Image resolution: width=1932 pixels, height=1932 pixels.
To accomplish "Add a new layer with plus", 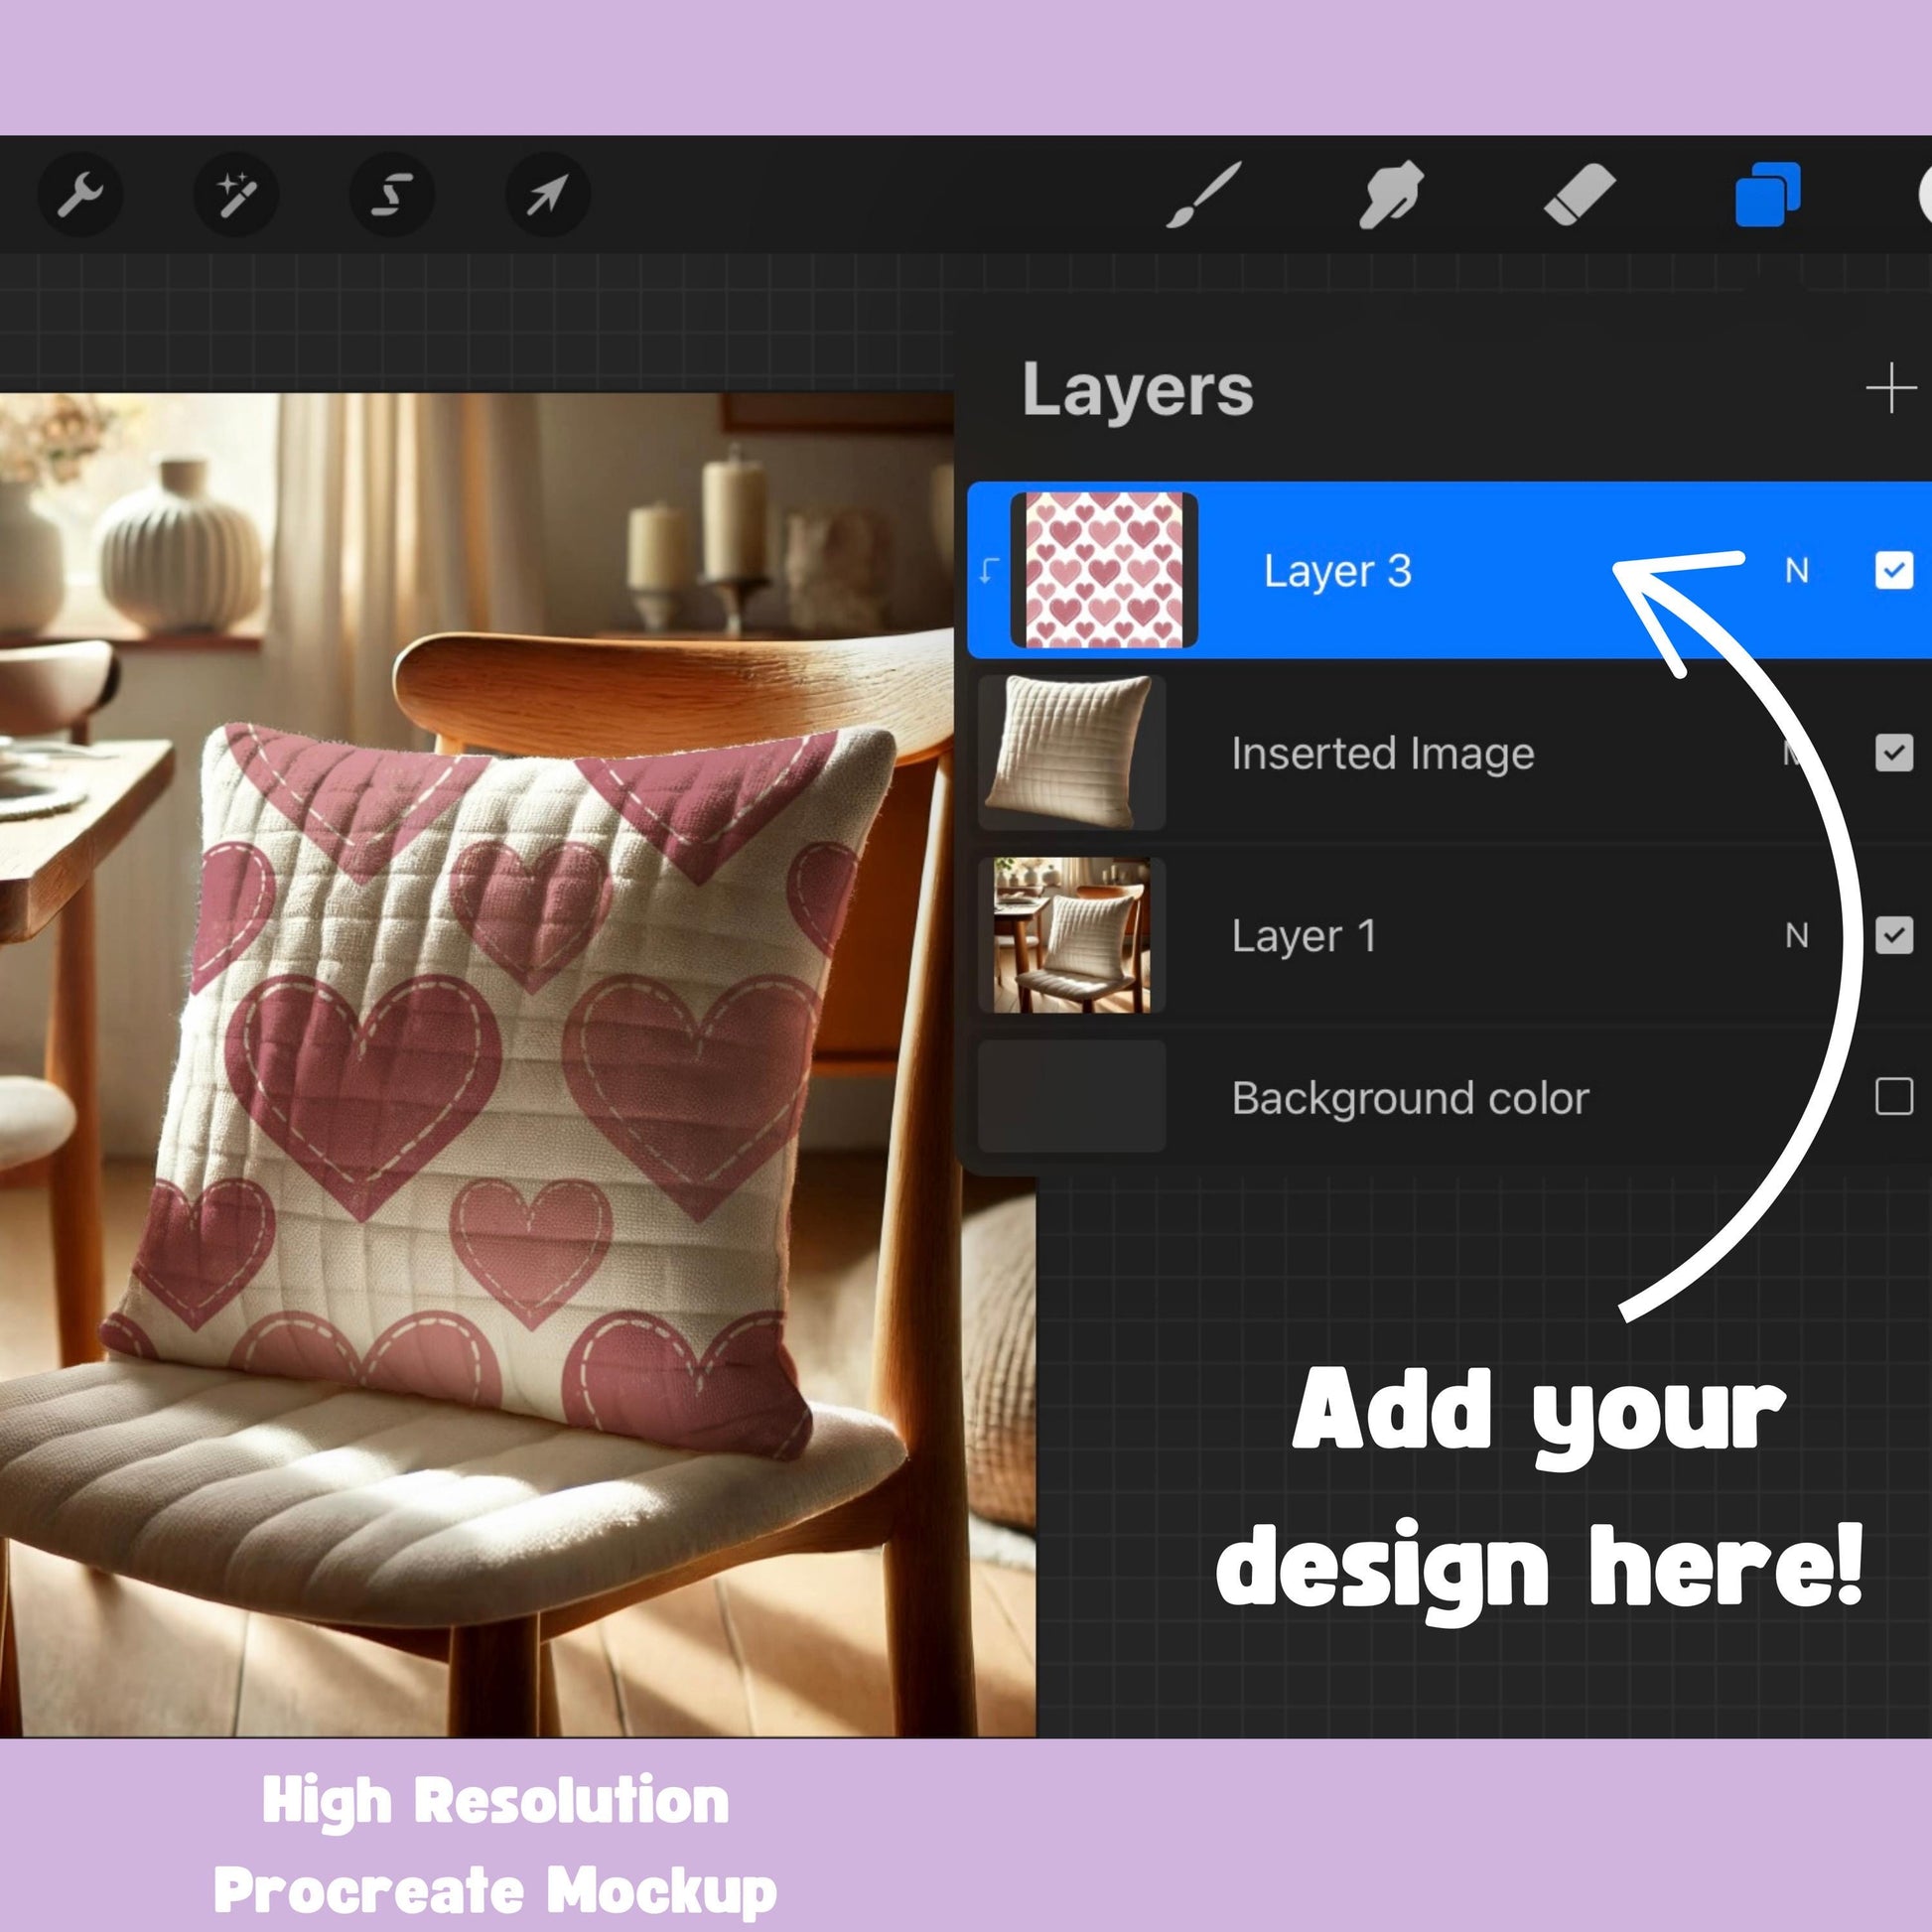I will pyautogui.click(x=1890, y=388).
